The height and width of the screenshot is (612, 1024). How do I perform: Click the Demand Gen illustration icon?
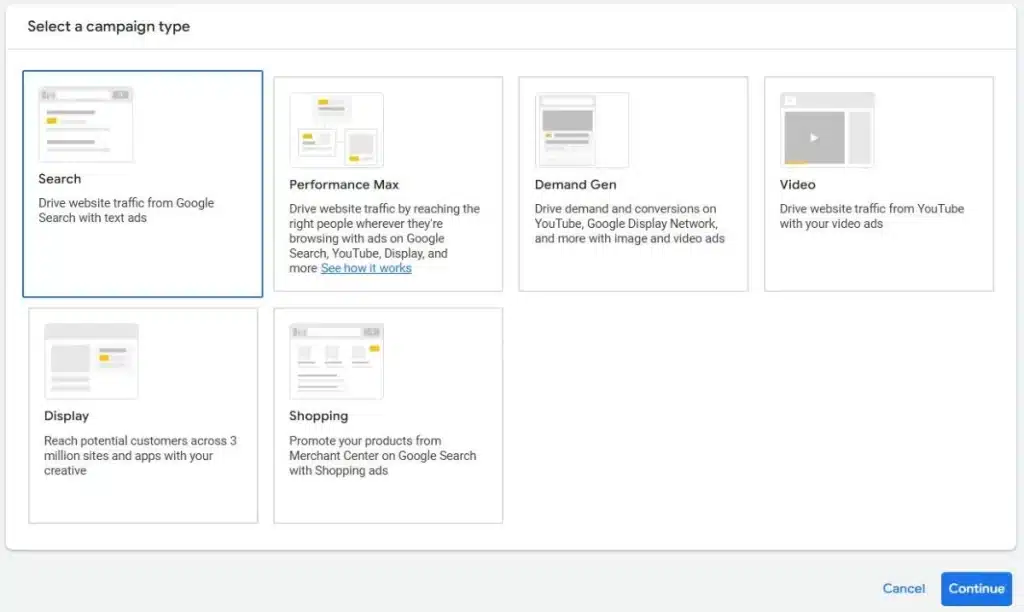pos(582,130)
